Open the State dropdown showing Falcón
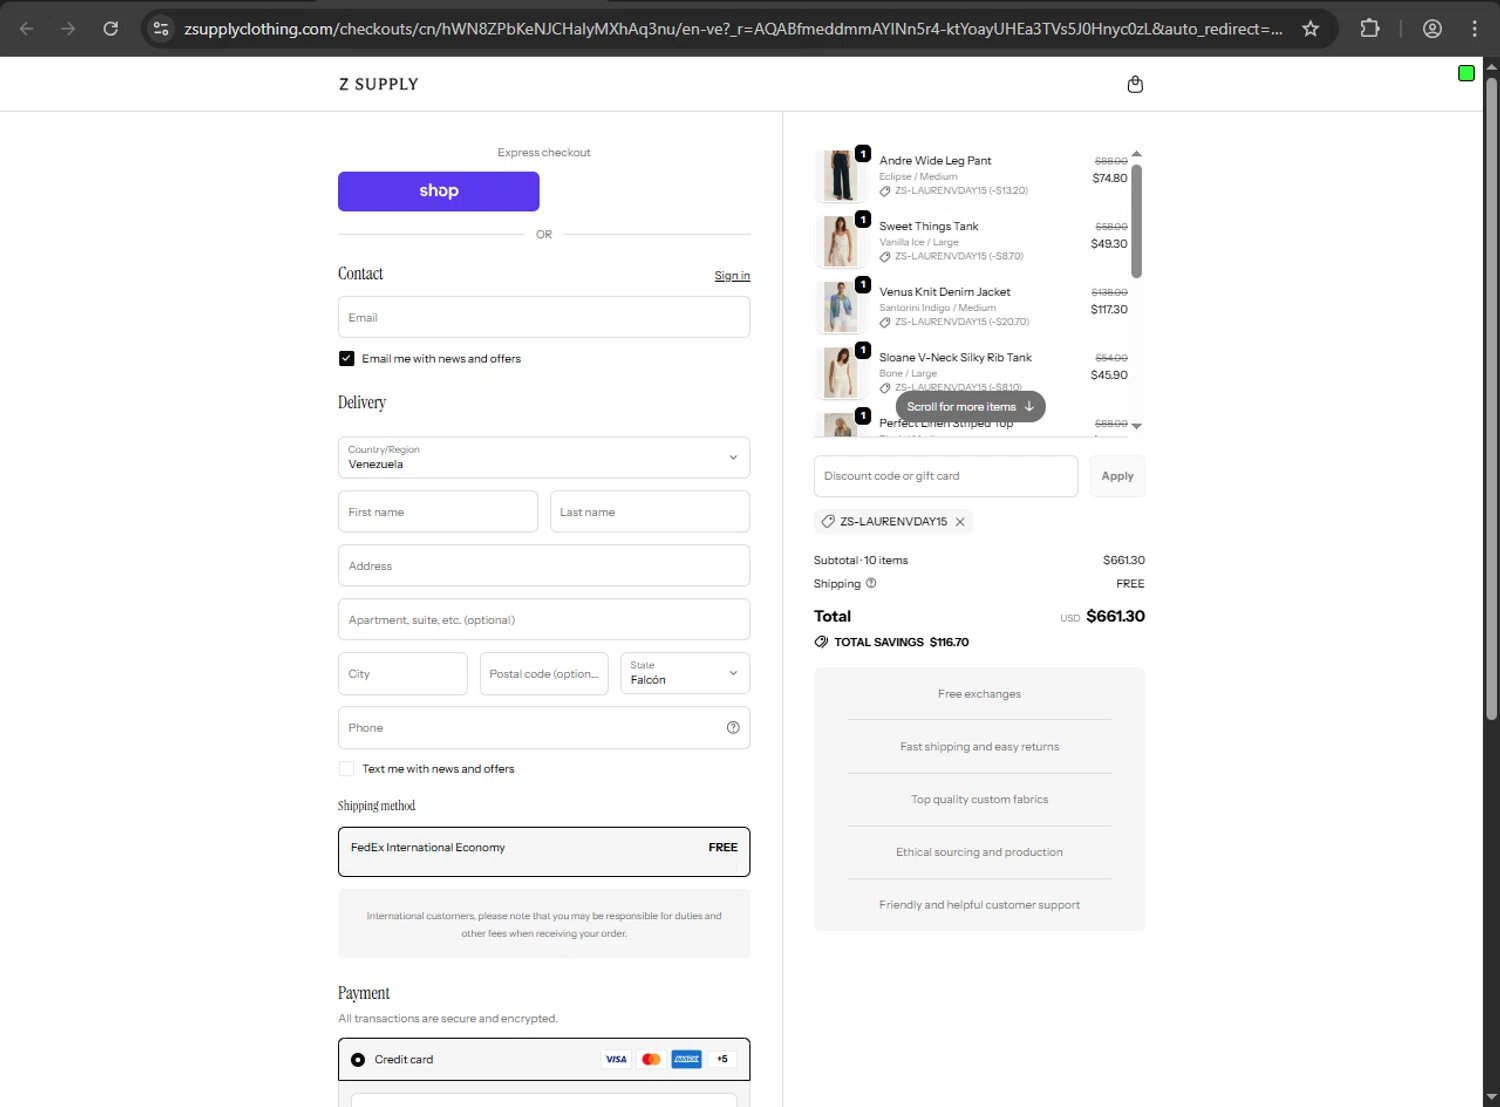The height and width of the screenshot is (1107, 1500). point(685,673)
